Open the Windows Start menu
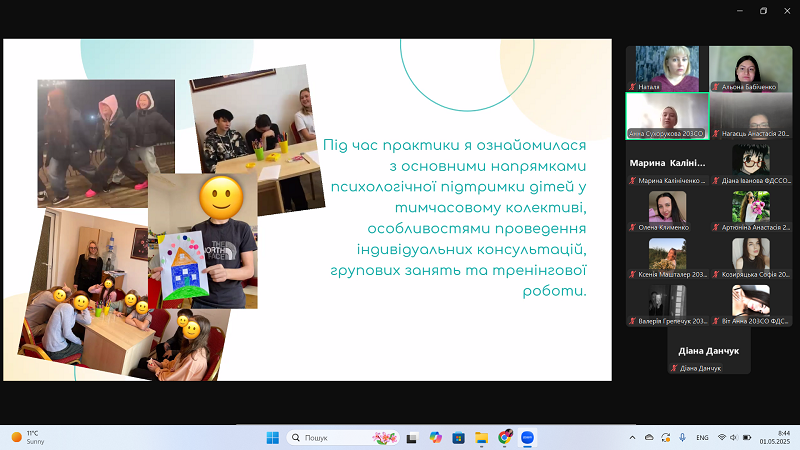This screenshot has width=800, height=450. (x=272, y=438)
